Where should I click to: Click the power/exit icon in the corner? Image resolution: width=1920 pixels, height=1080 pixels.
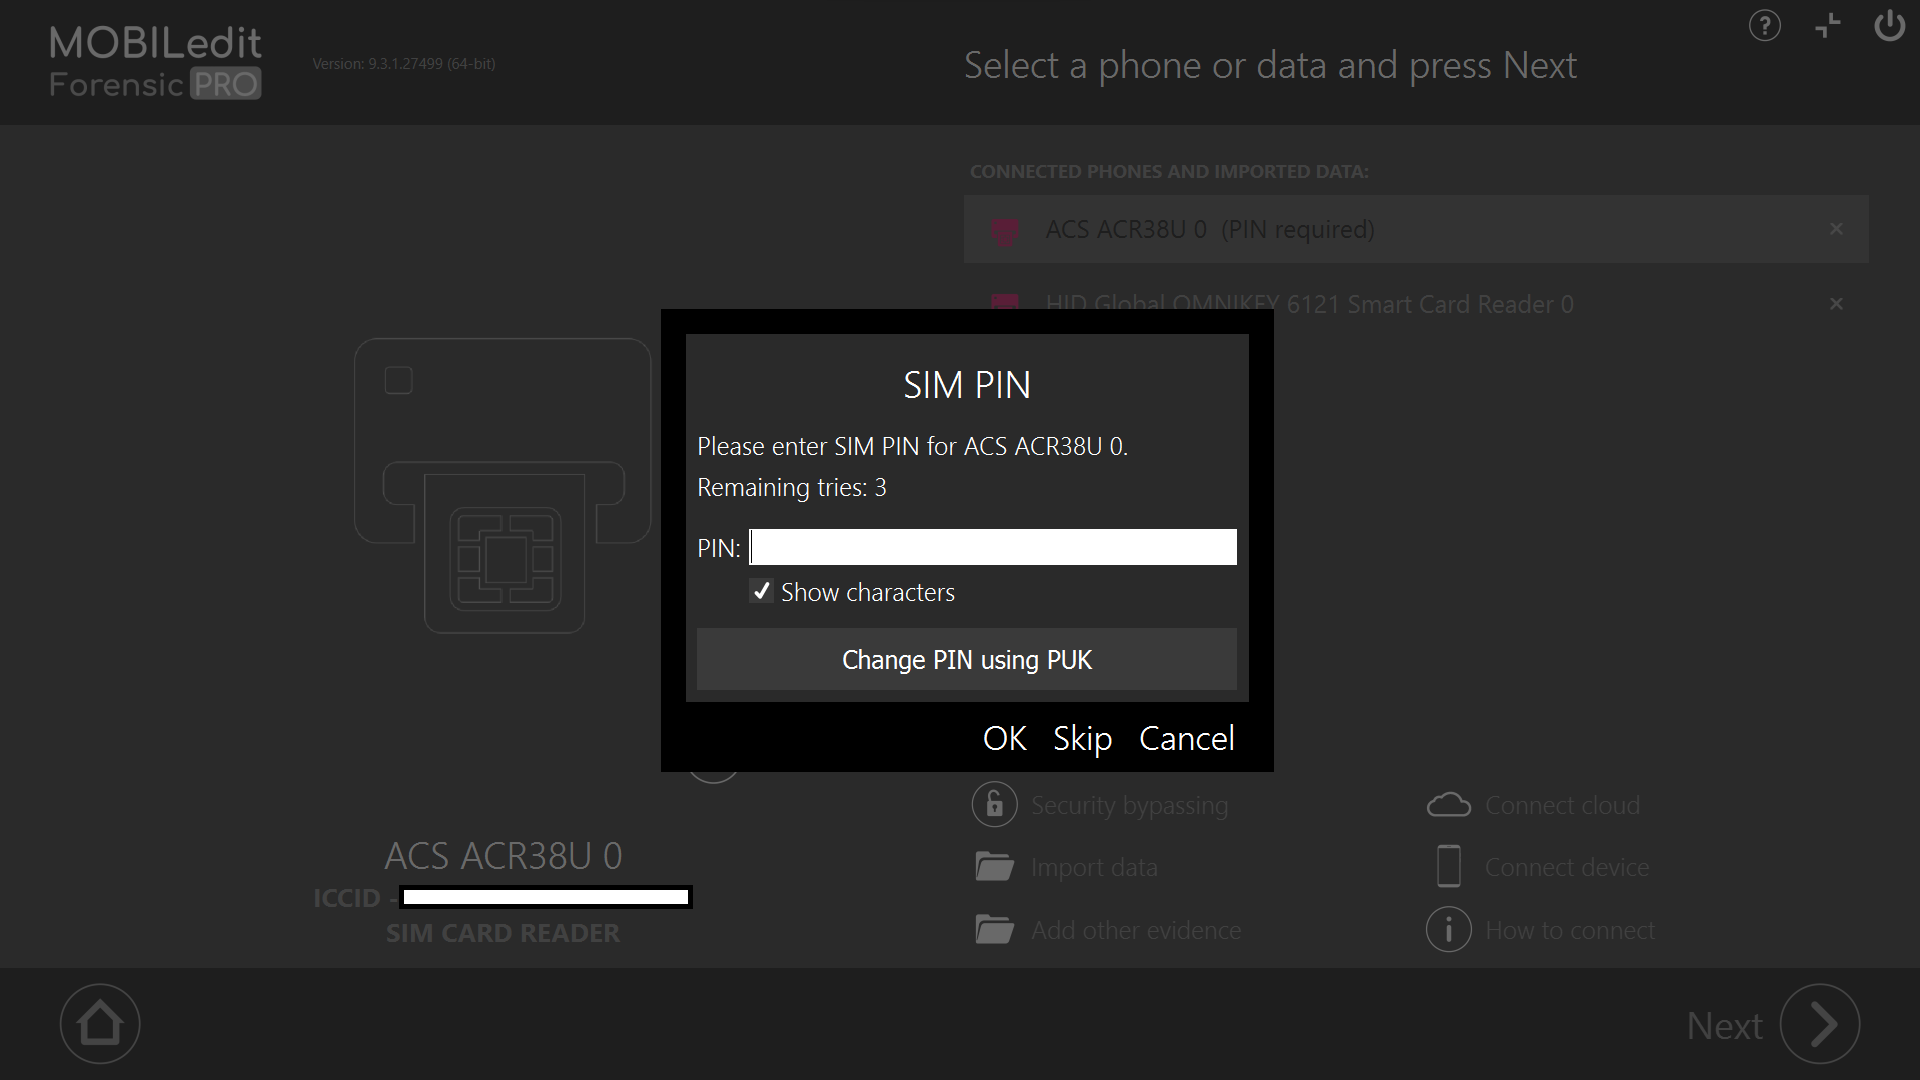tap(1890, 26)
